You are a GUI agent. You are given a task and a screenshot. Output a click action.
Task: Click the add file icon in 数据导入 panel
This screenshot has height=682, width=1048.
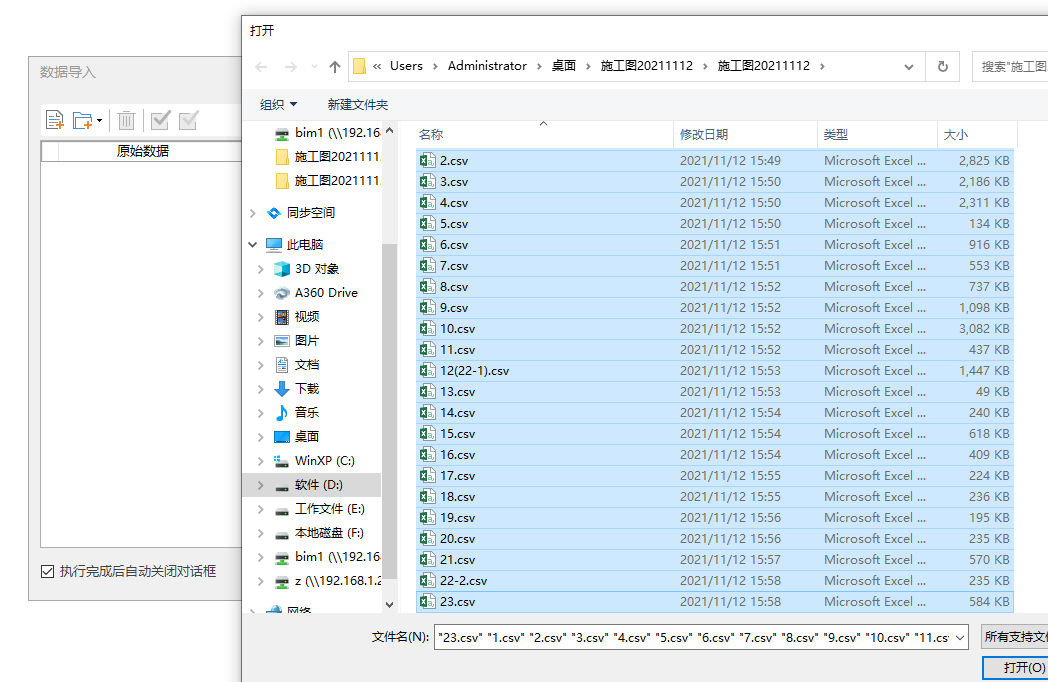point(55,119)
